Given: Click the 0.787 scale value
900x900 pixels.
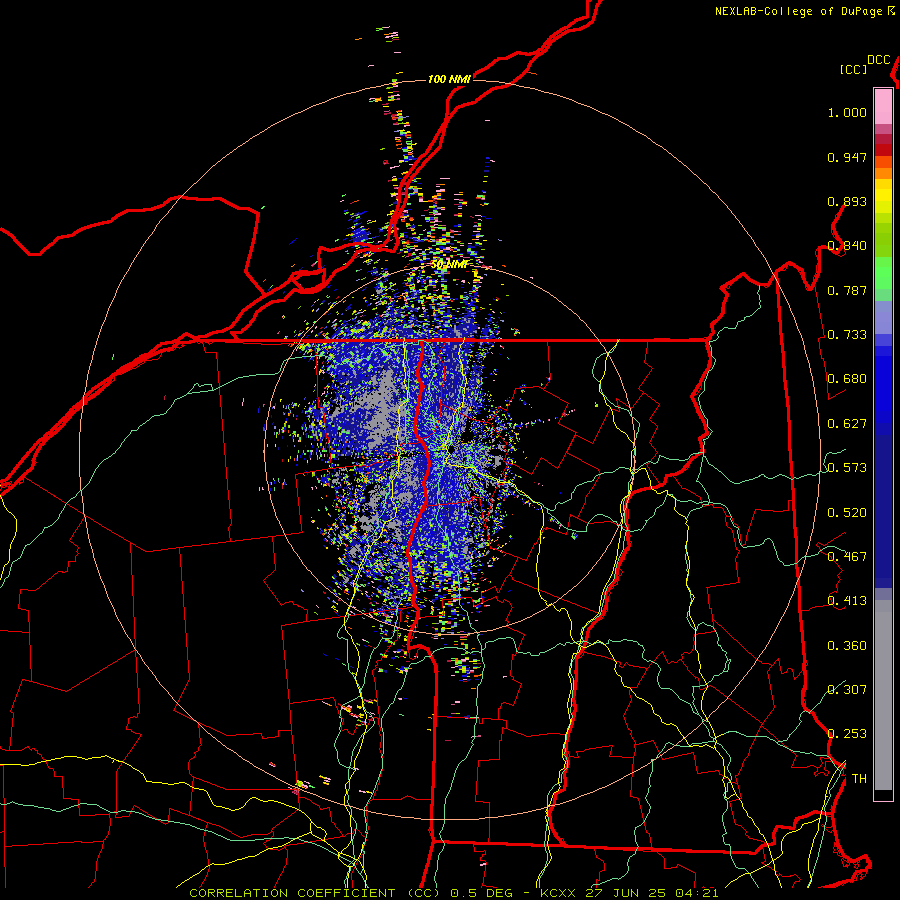Looking at the screenshot, I should pos(847,290).
